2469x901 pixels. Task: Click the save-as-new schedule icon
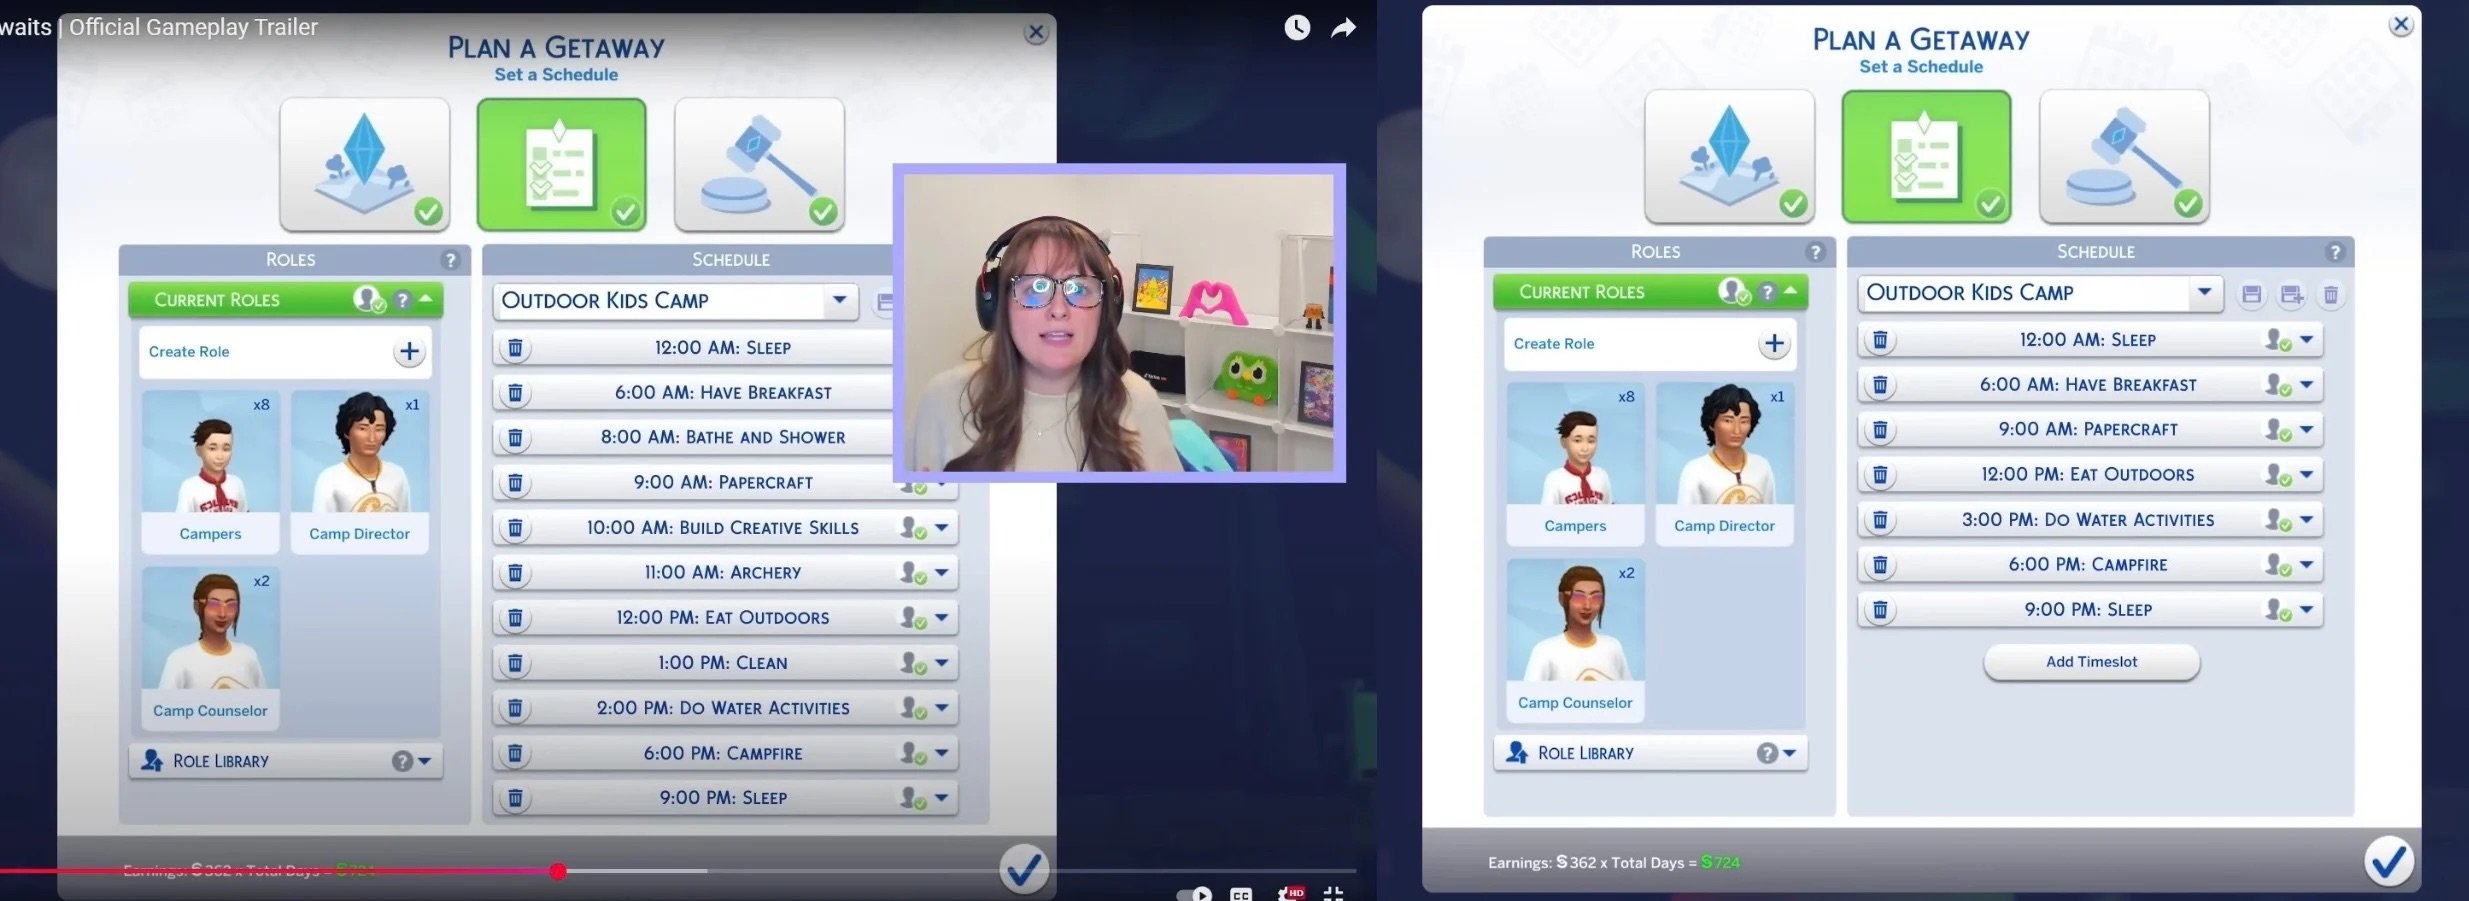pyautogui.click(x=2291, y=295)
